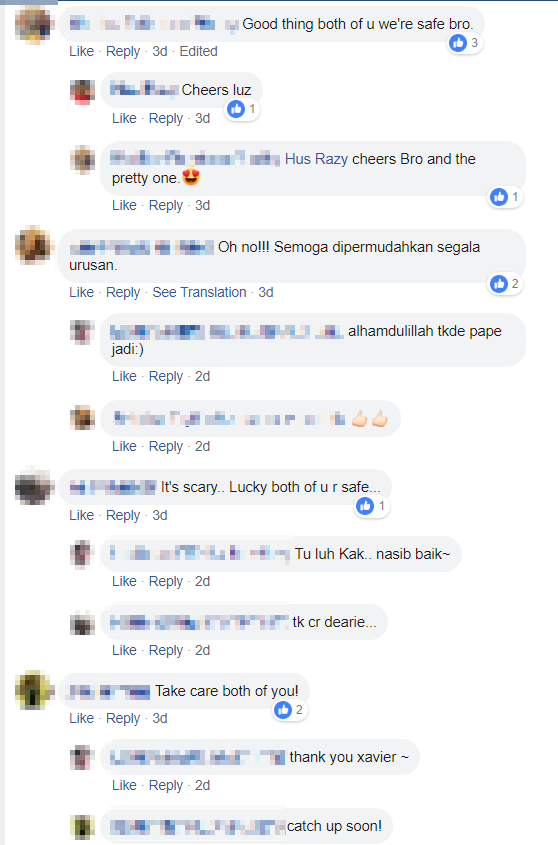The height and width of the screenshot is (845, 558).
Task: Like the 'Tu luh Kak.. nasib baik' reply
Action: (124, 581)
